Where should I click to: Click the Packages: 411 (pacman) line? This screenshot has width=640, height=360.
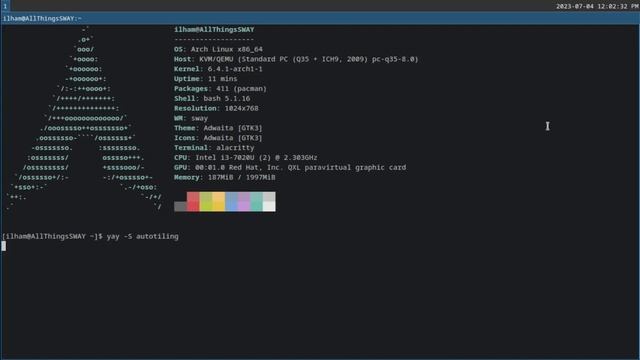pos(220,89)
